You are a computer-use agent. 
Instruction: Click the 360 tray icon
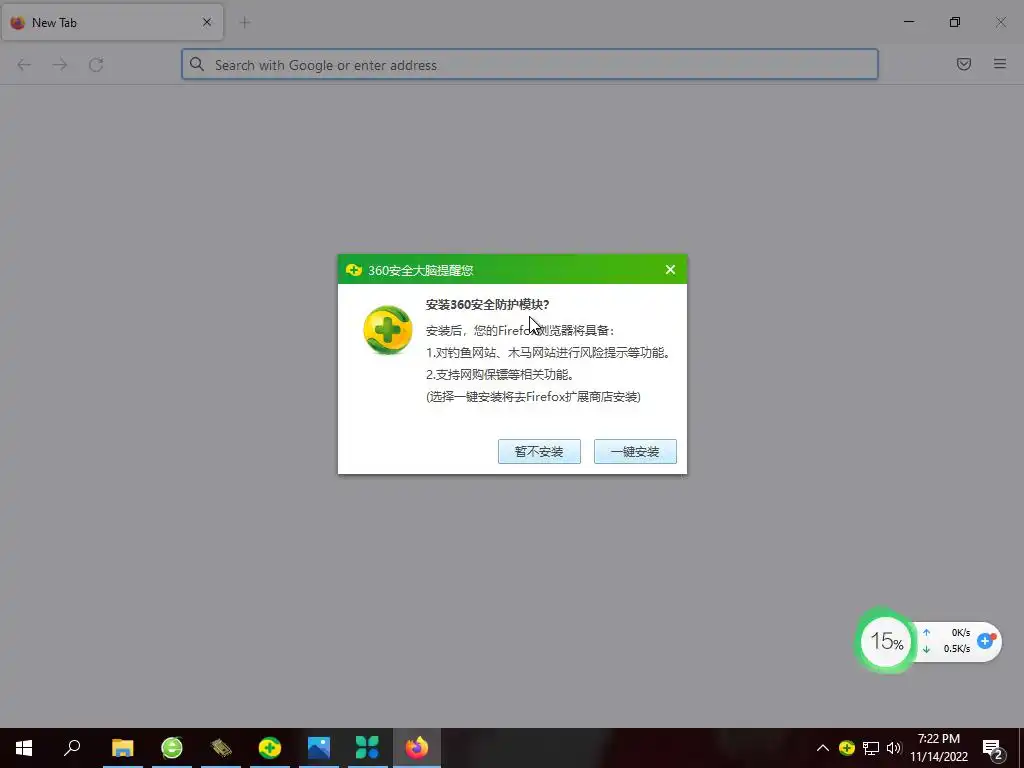coord(847,748)
